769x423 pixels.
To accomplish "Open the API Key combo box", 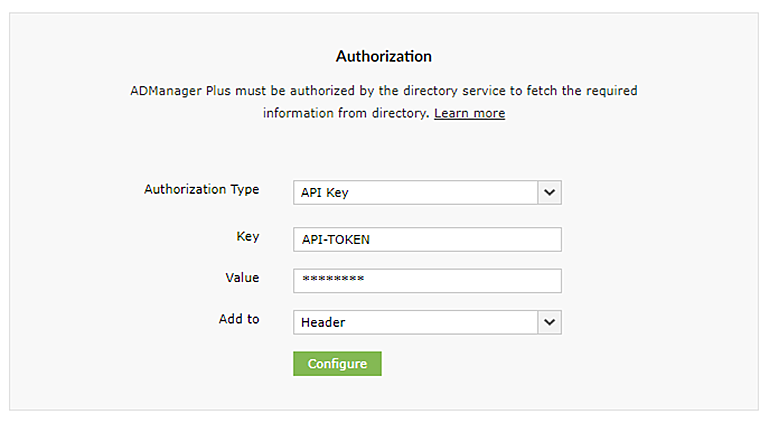I will click(x=415, y=192).
